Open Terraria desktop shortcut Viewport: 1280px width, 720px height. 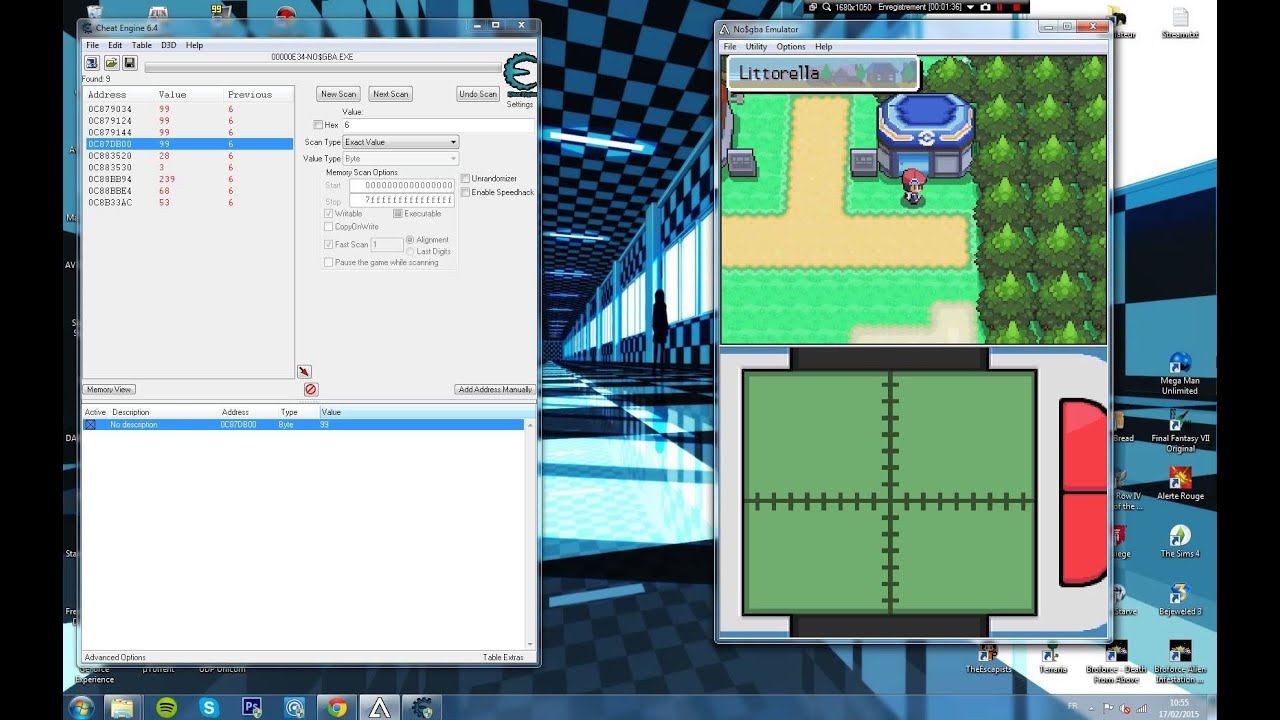1052,658
